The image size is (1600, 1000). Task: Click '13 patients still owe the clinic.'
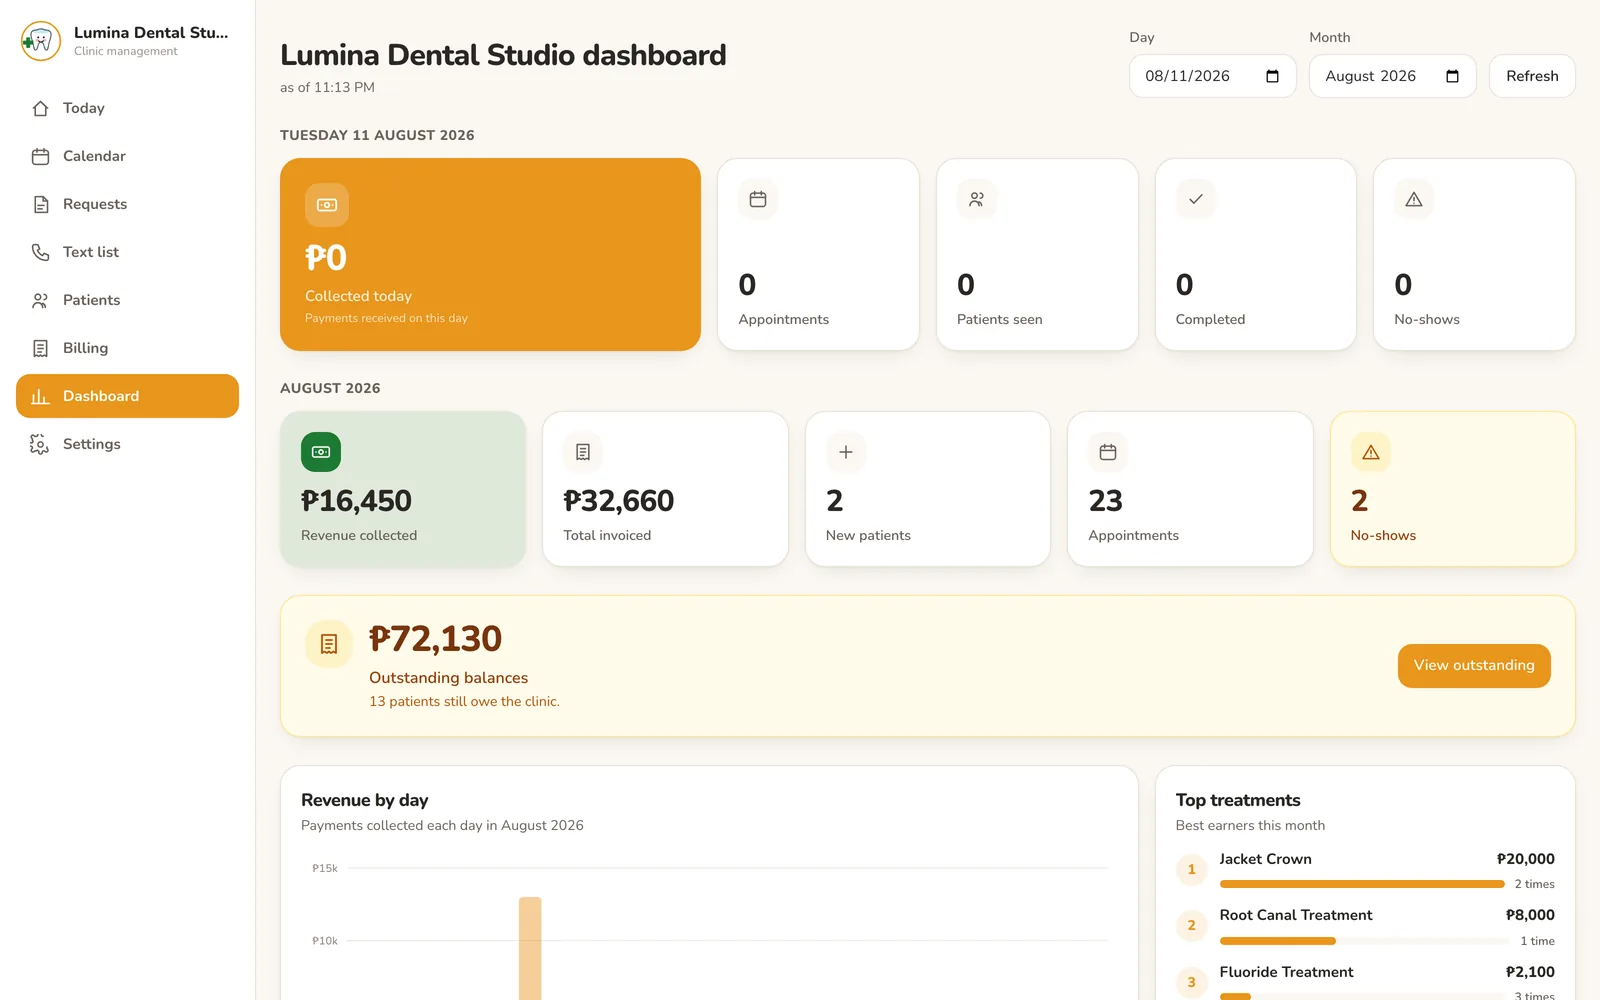[464, 702]
